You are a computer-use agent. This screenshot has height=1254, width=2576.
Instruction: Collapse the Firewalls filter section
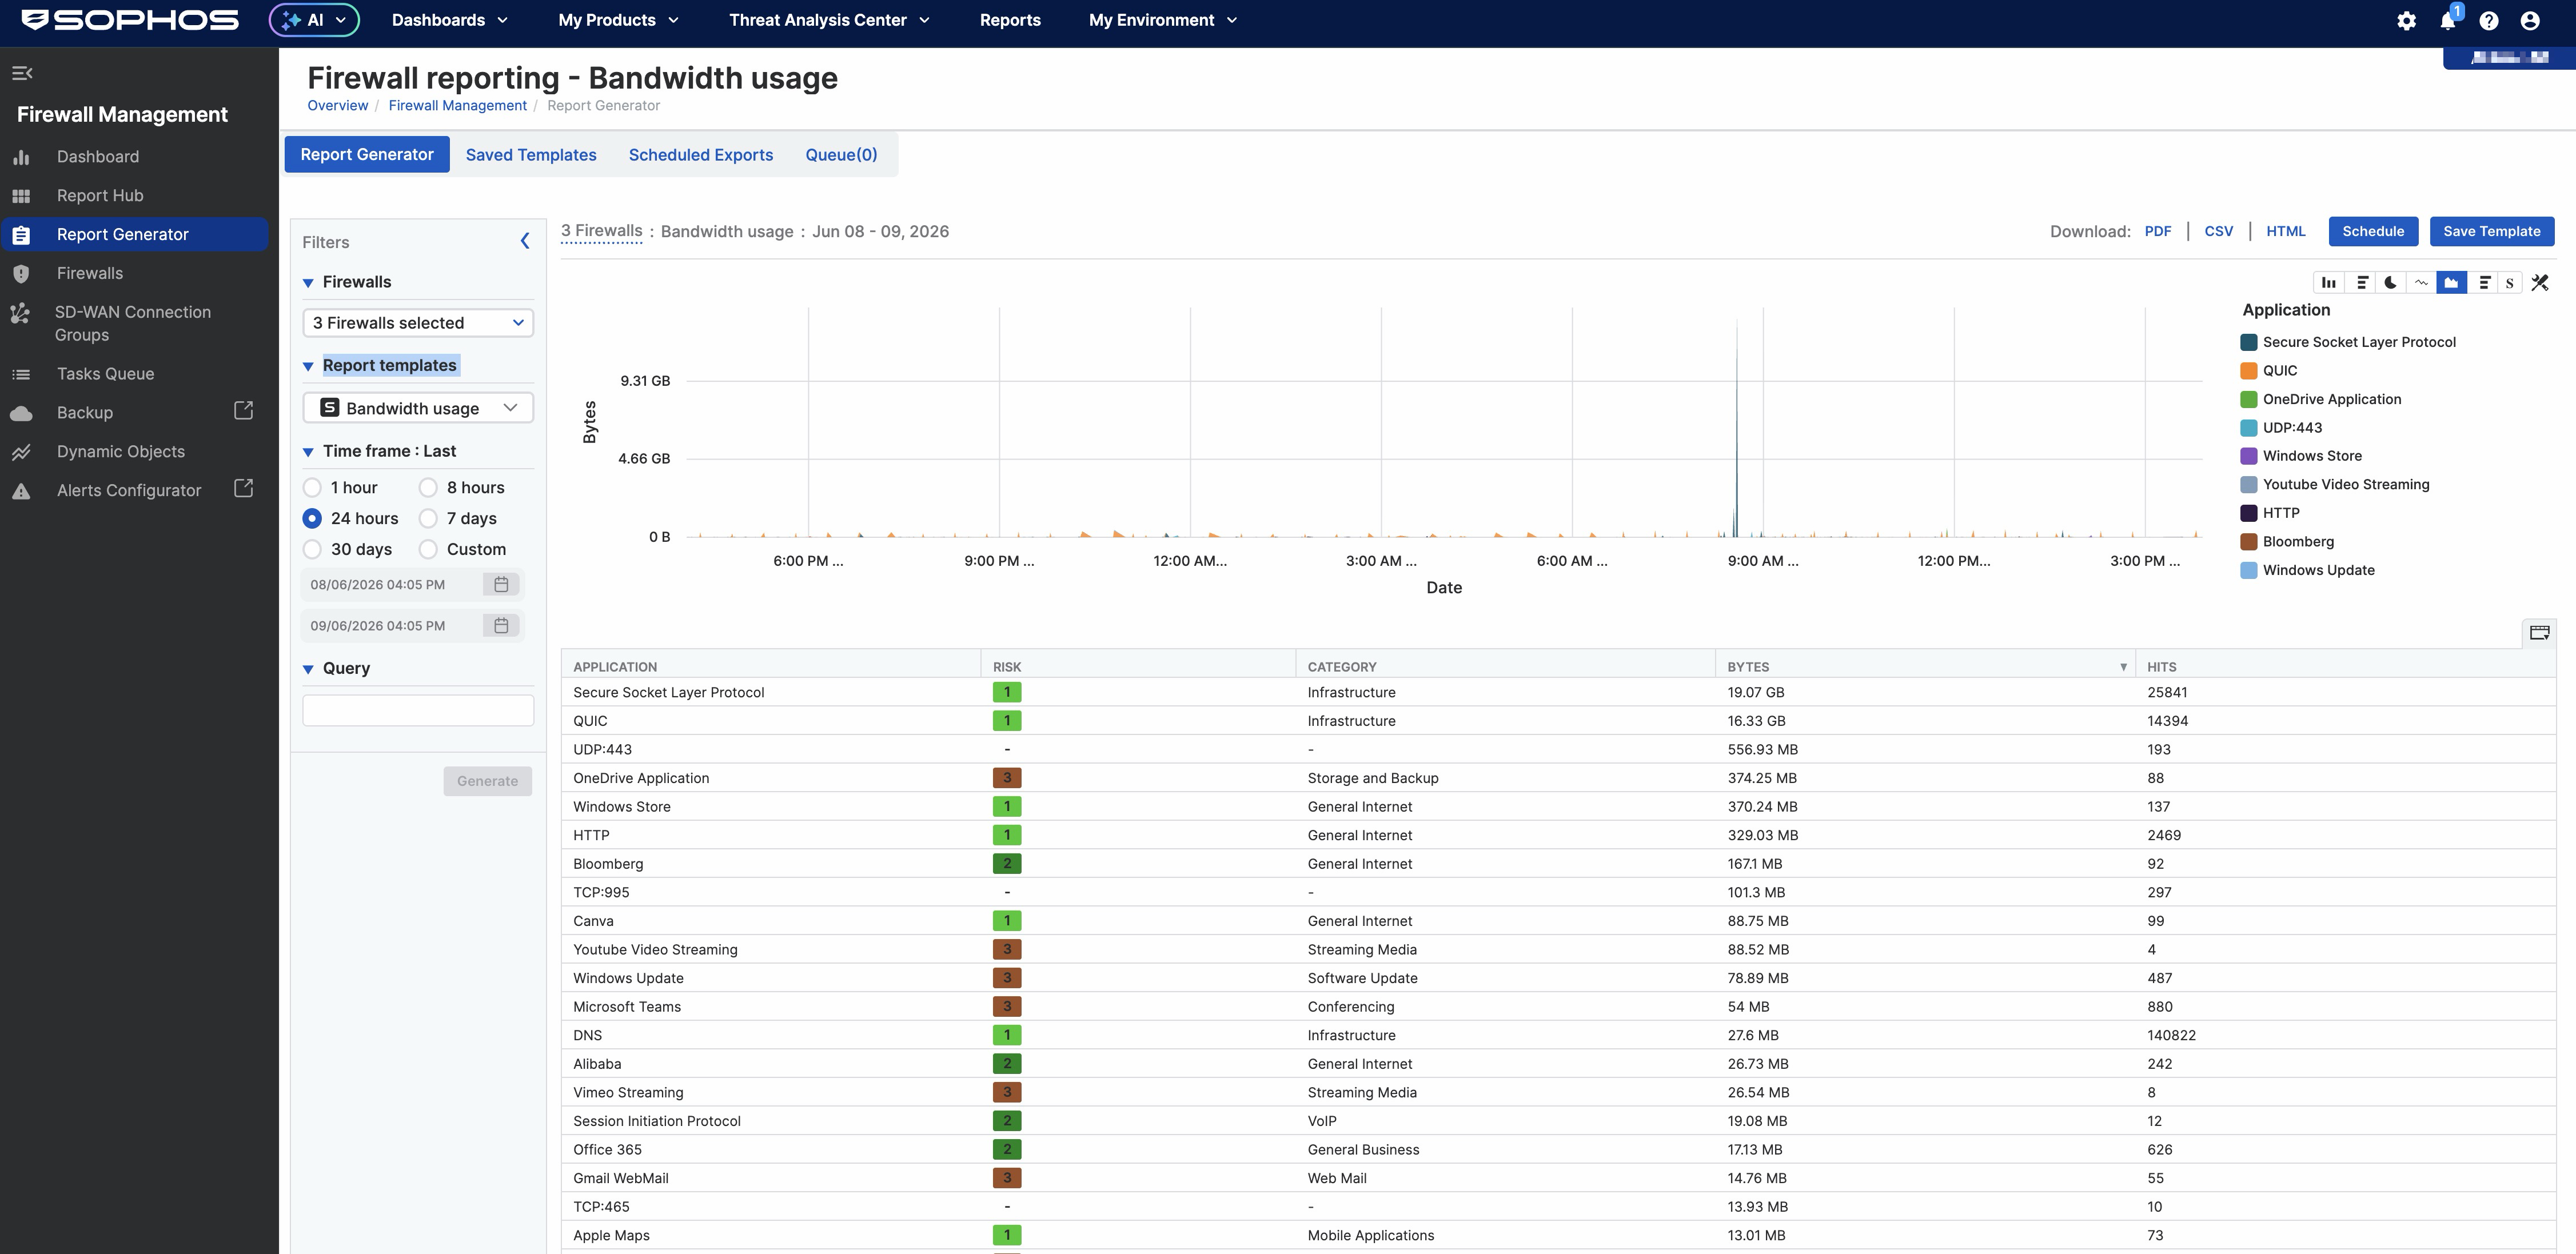308,283
